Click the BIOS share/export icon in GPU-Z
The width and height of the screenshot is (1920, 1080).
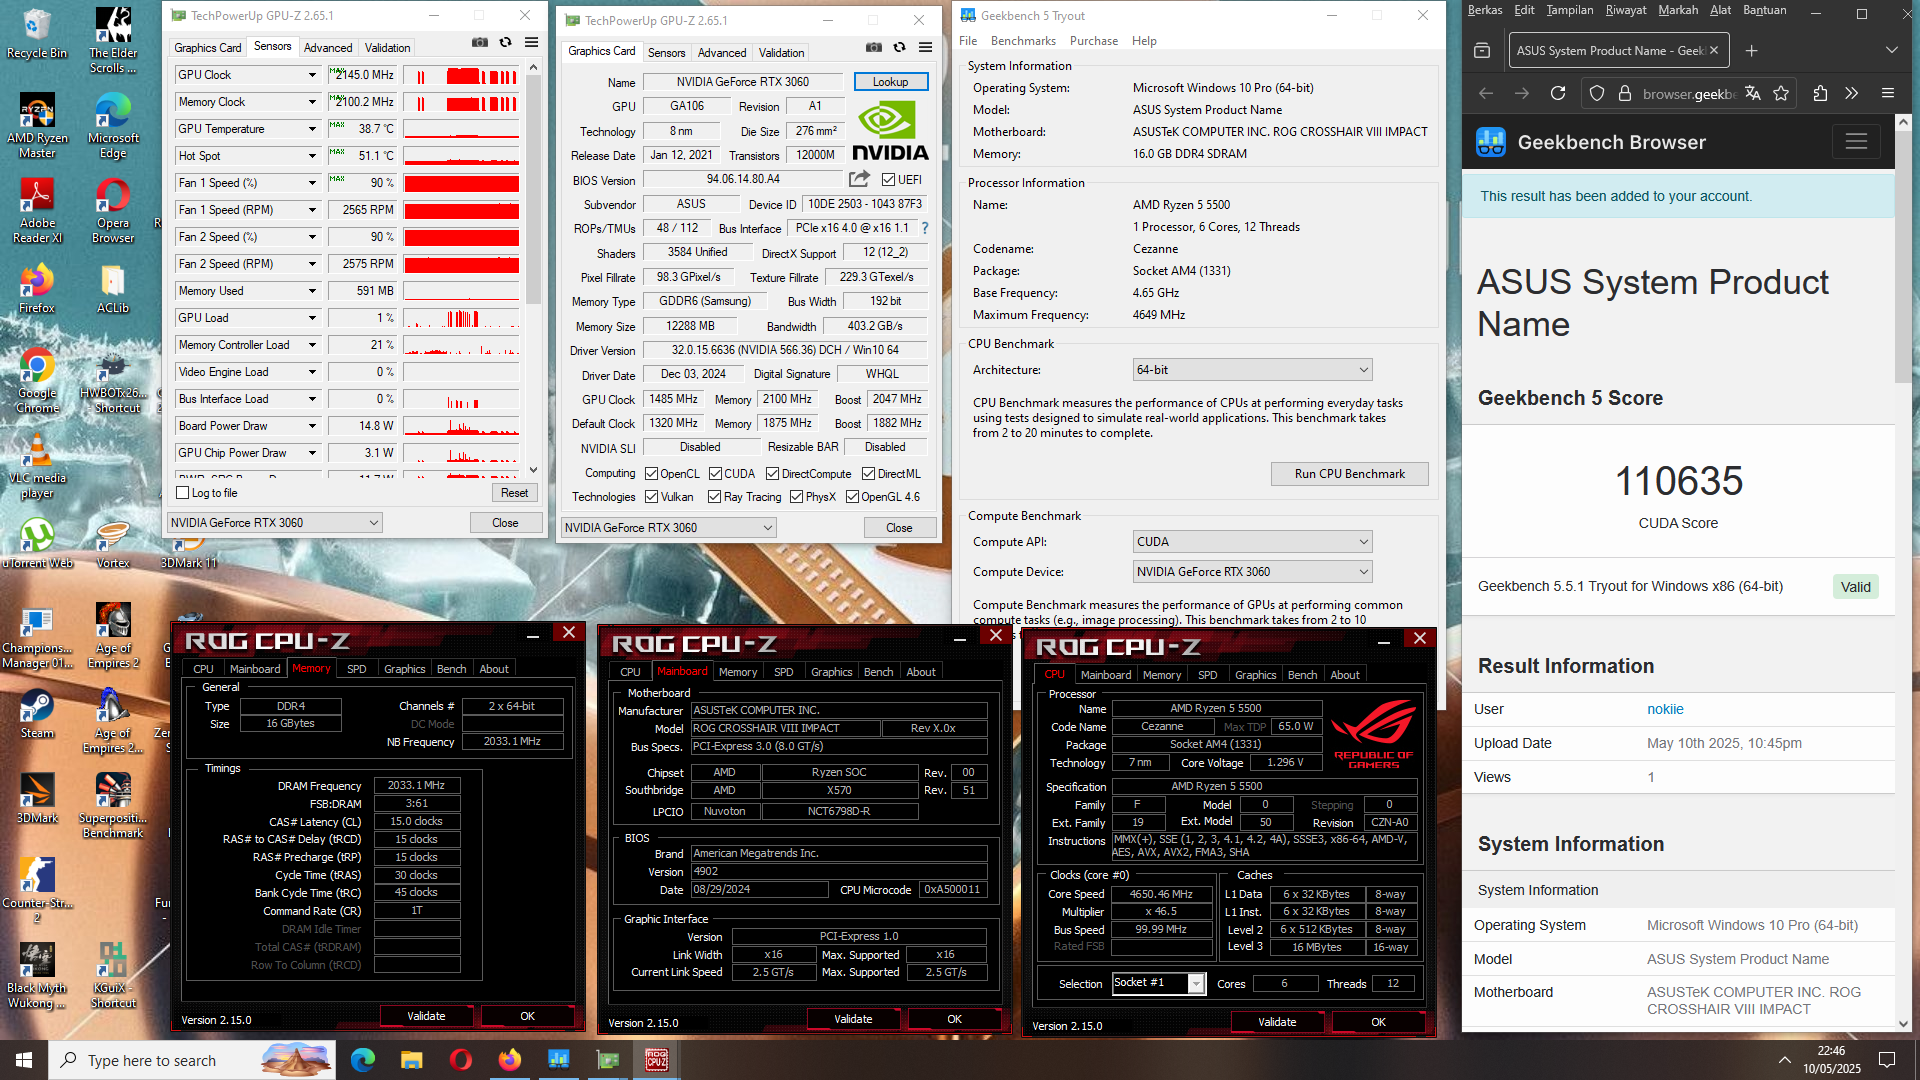[x=859, y=179]
